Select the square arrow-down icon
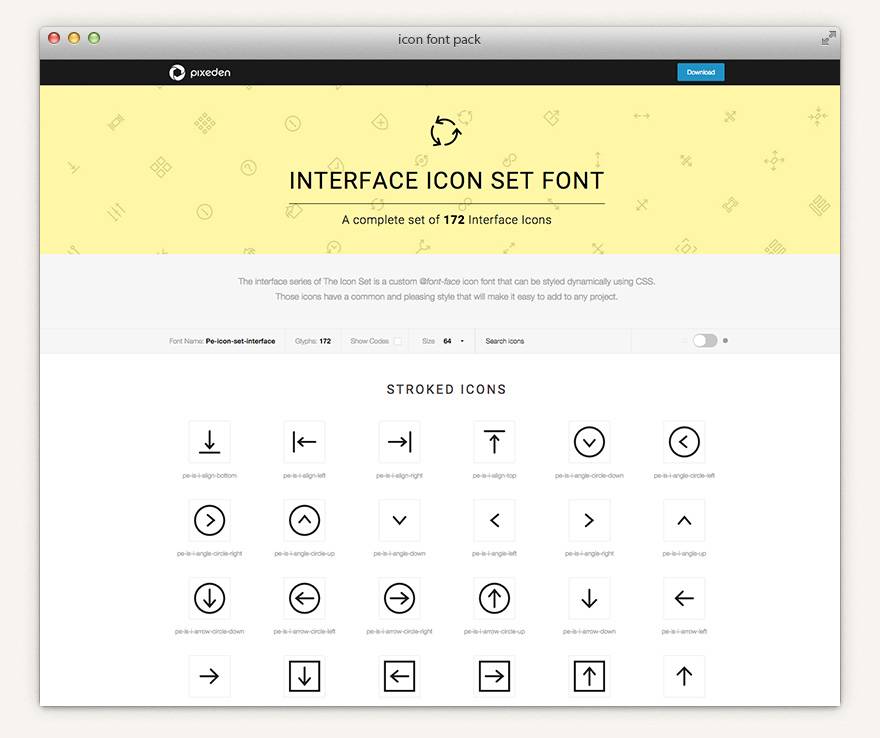Screen dimensions: 880x738 coord(304,676)
